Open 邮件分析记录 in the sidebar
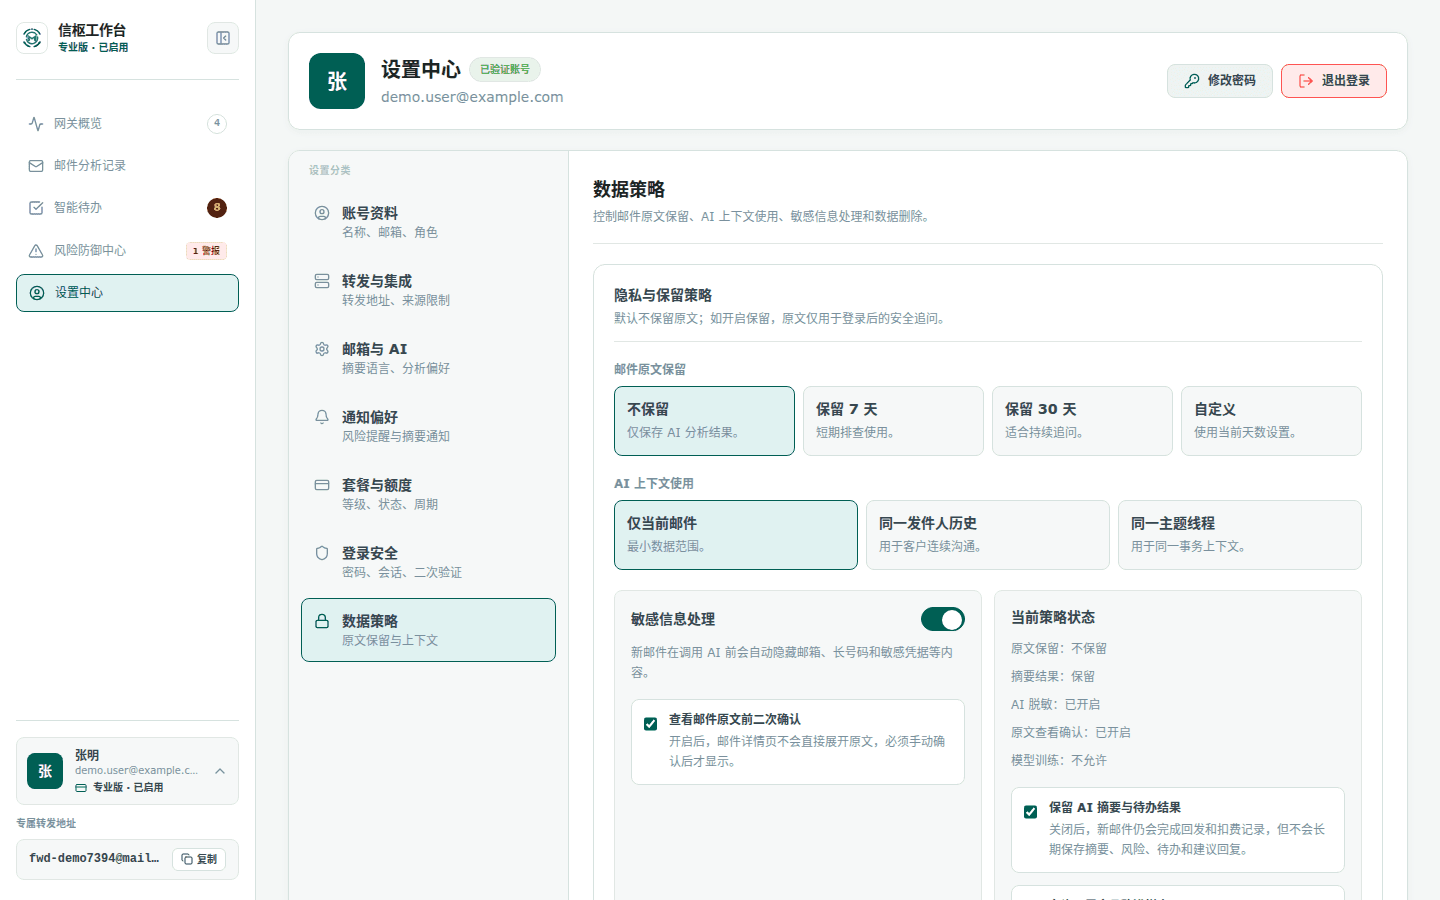Viewport: 1440px width, 900px height. (127, 166)
